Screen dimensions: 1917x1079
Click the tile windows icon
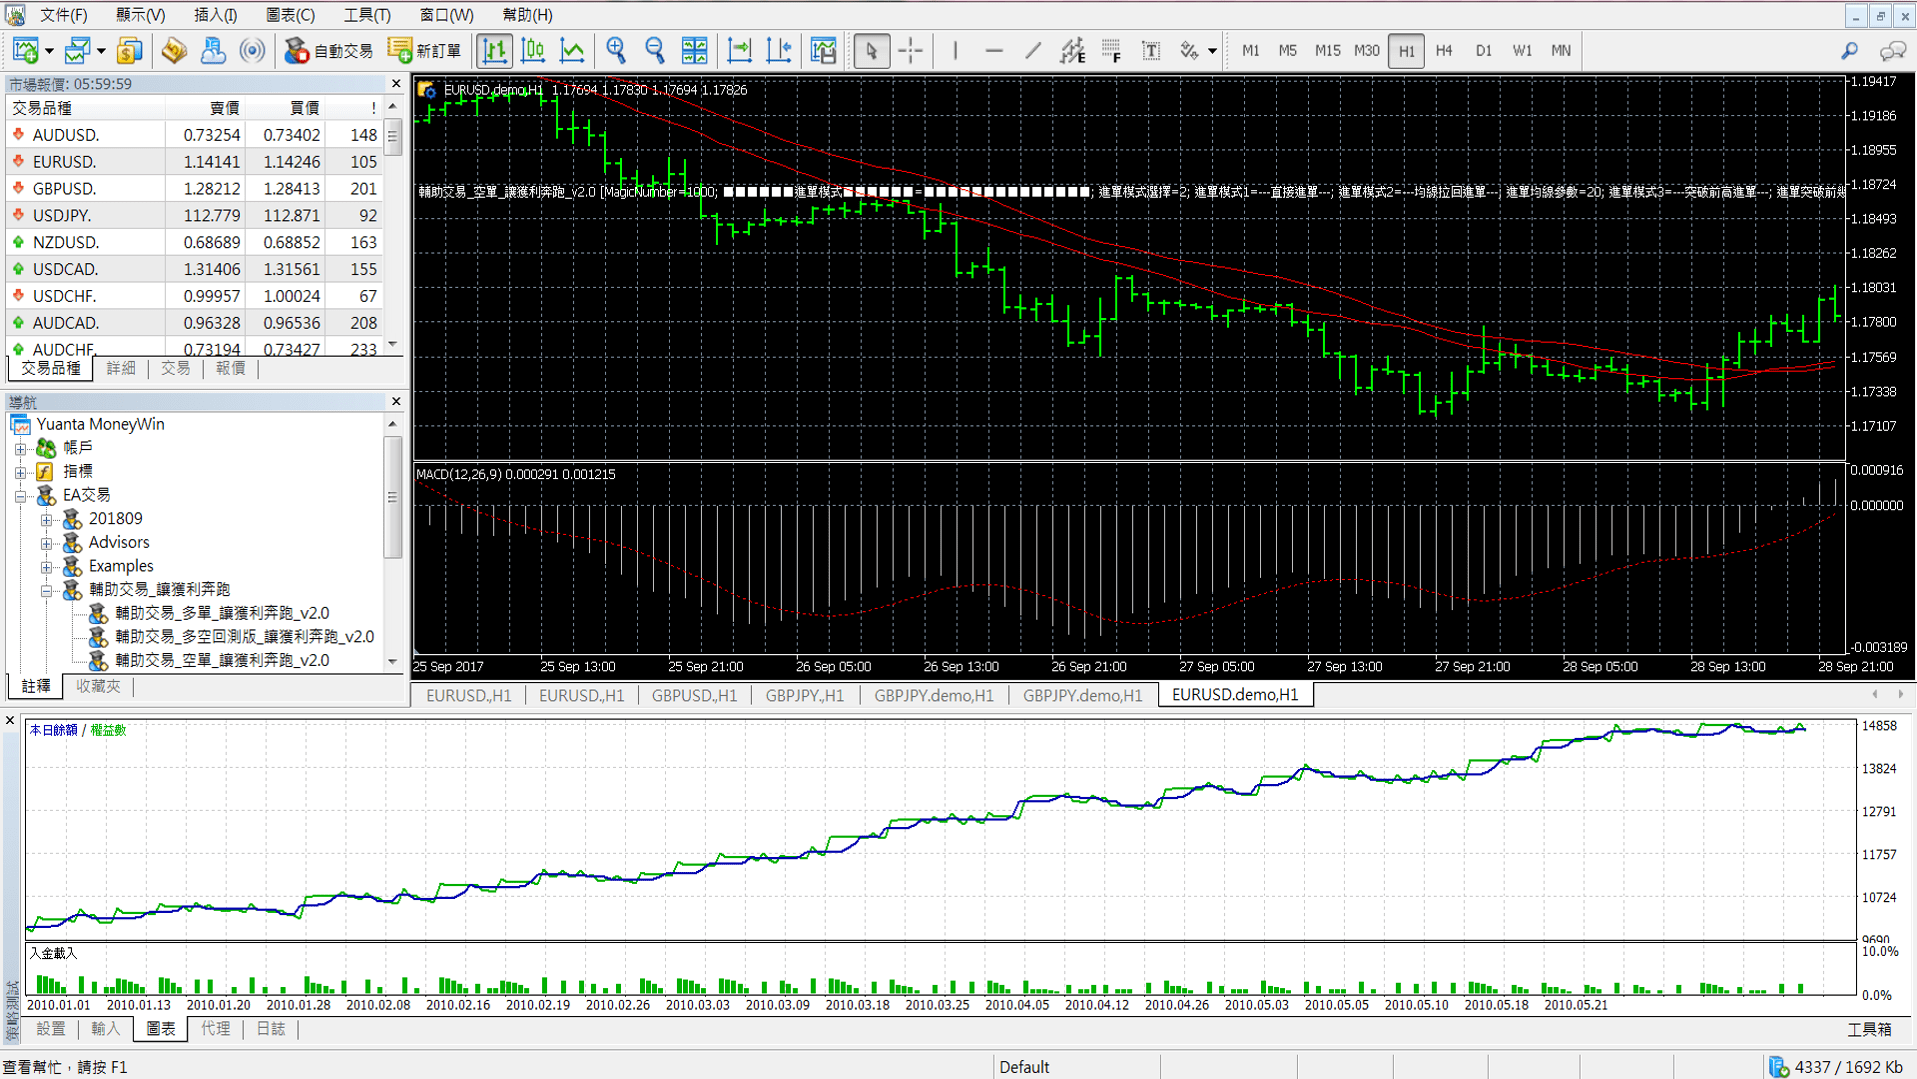pyautogui.click(x=694, y=51)
